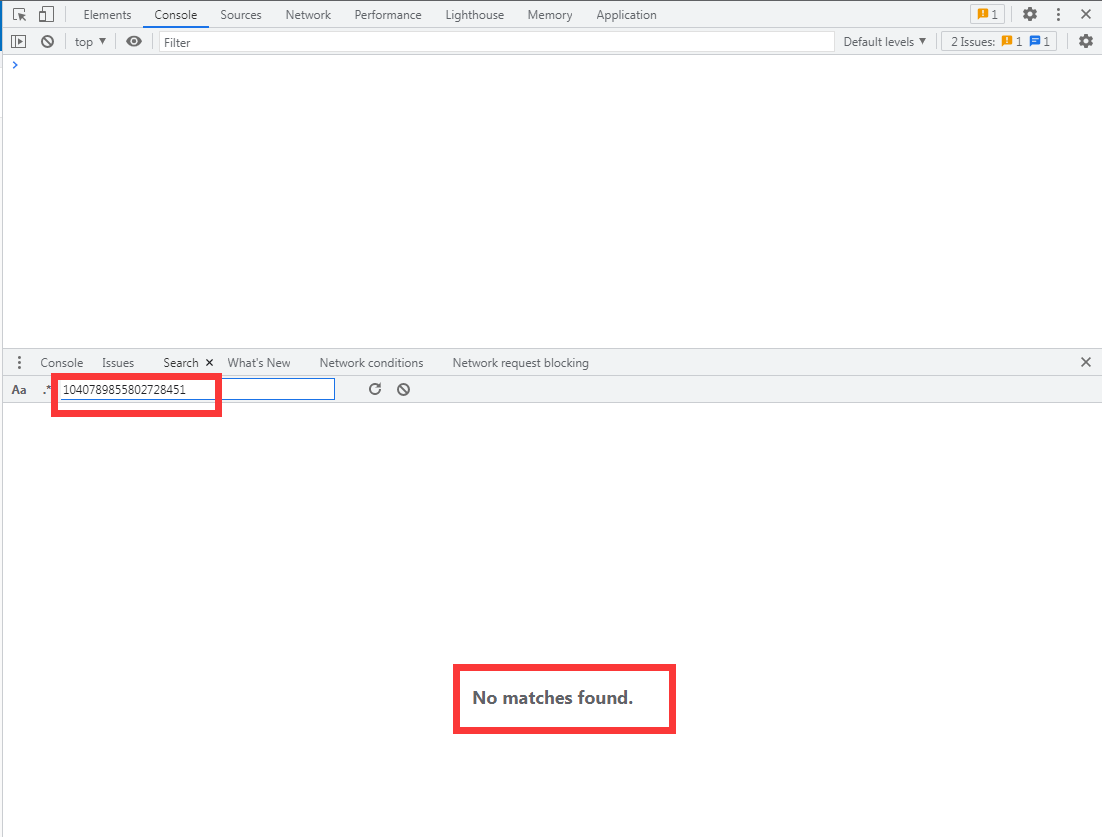Toggle Match Case (Aa) in search
The width and height of the screenshot is (1102, 837).
pyautogui.click(x=19, y=390)
